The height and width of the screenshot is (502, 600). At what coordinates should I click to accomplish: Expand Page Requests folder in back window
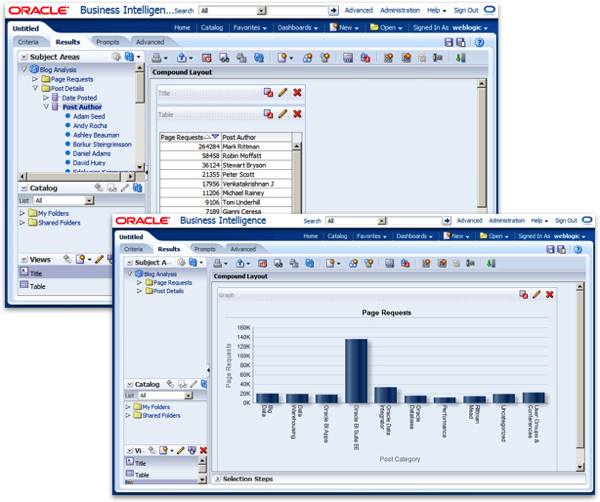pos(35,79)
